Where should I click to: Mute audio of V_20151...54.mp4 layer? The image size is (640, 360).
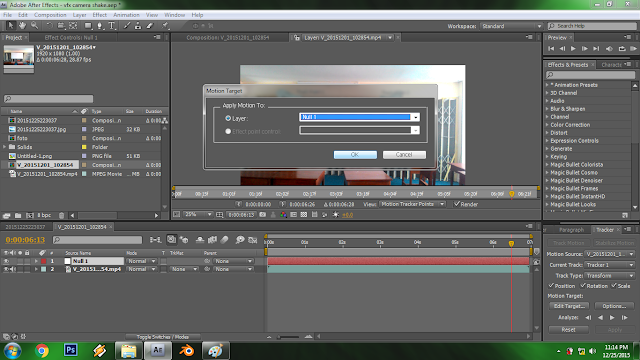(x=13, y=269)
